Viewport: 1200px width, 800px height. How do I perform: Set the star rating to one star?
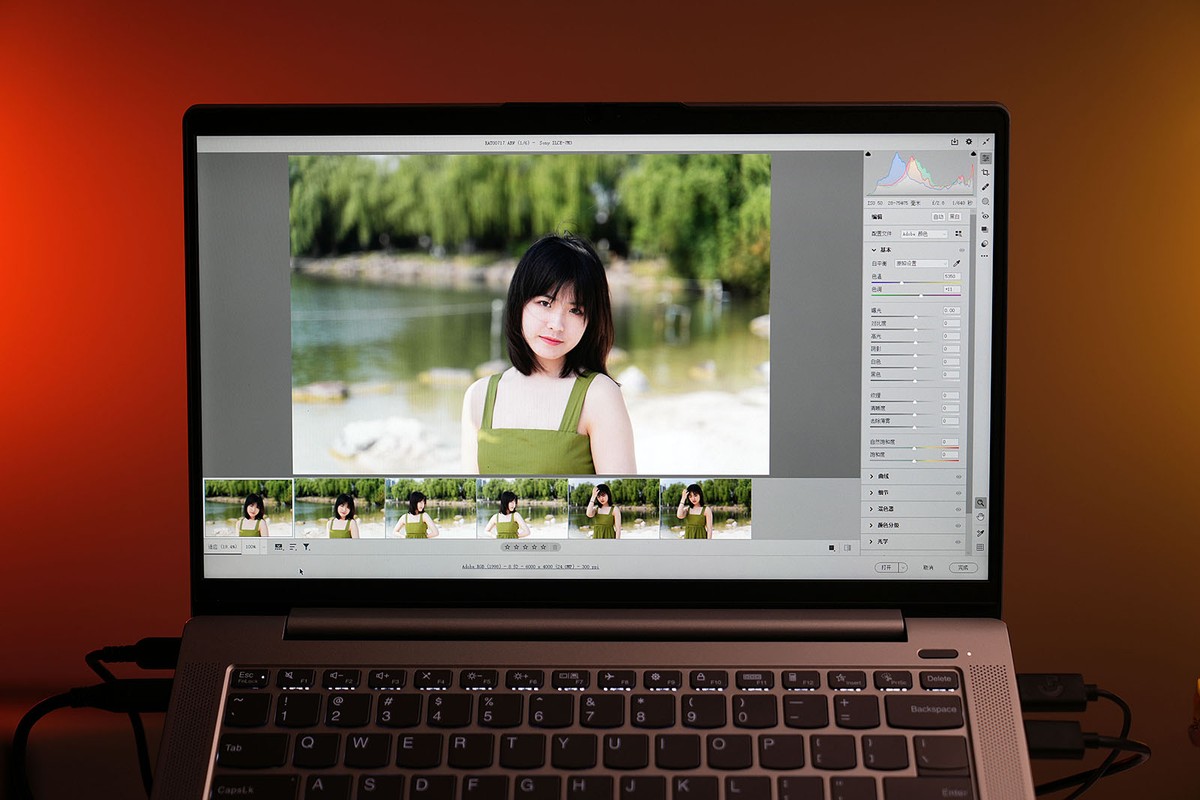coord(507,547)
